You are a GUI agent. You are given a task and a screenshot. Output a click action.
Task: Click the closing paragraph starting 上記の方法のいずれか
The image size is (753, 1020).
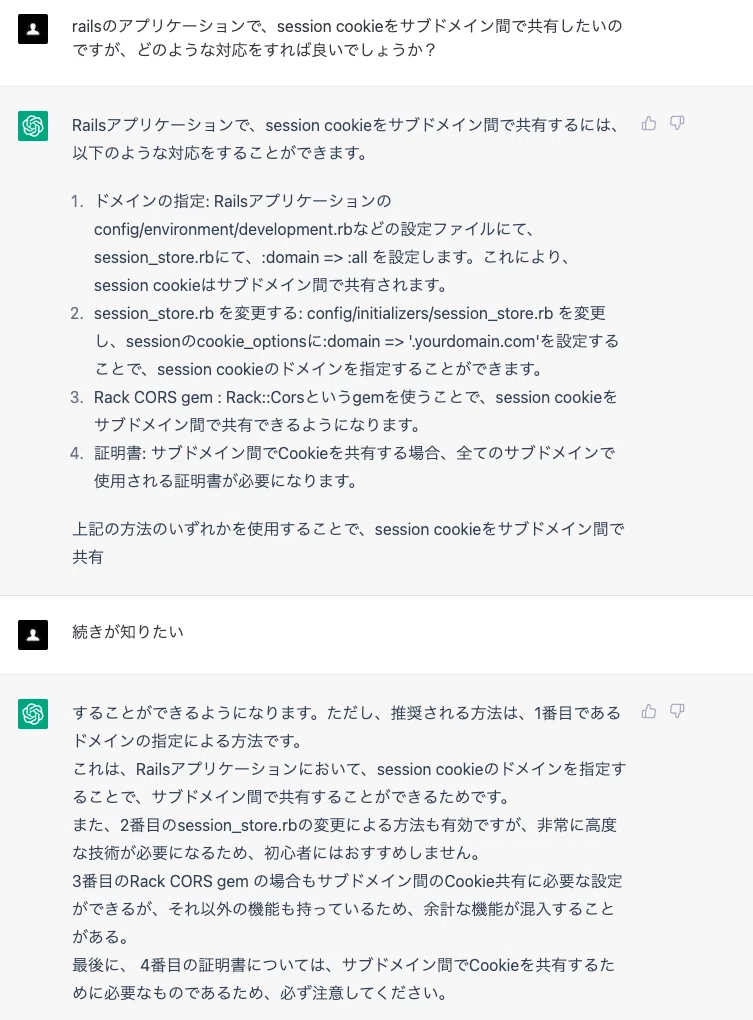click(x=348, y=543)
